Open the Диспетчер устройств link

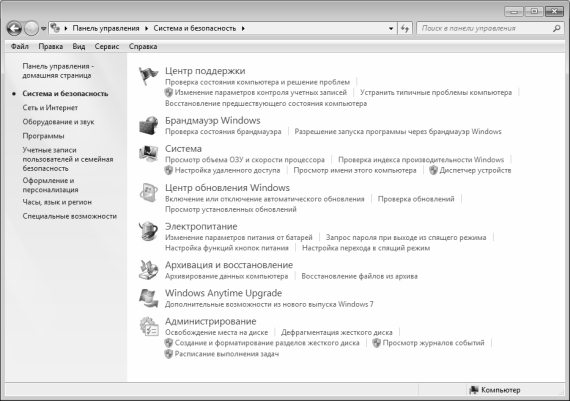coord(475,170)
